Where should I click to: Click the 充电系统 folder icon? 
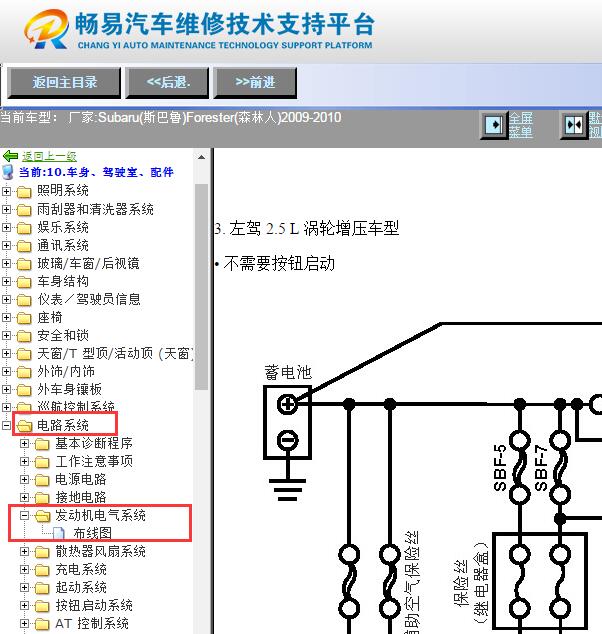pyautogui.click(x=42, y=570)
